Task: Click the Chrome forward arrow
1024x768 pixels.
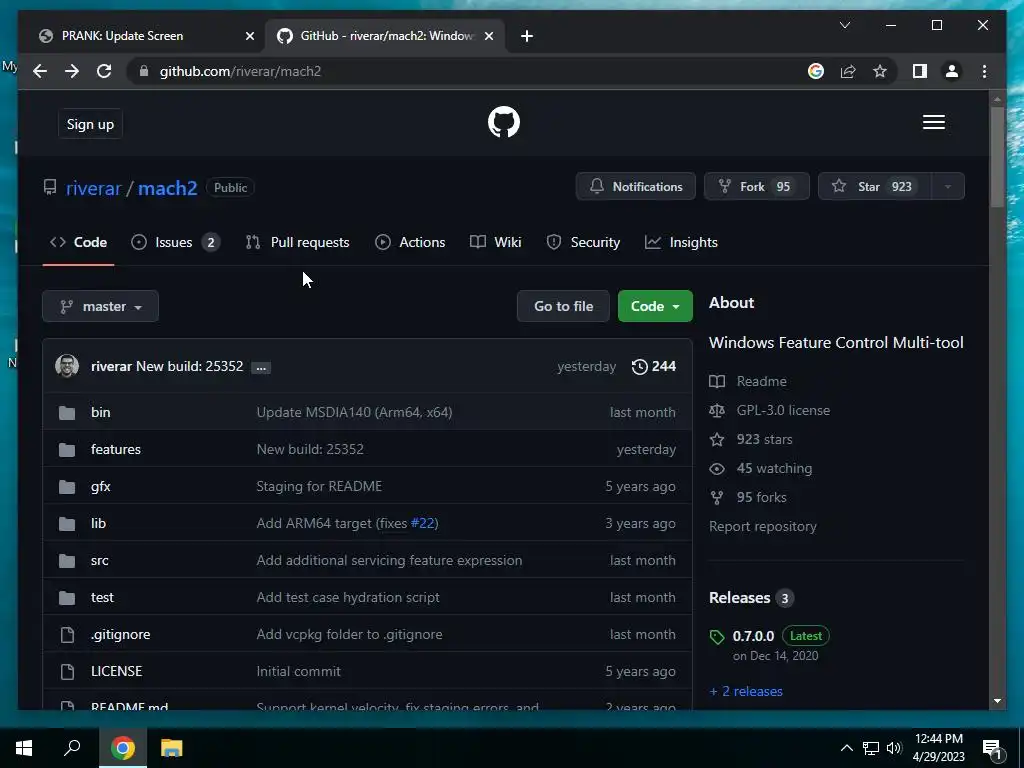Action: click(72, 71)
